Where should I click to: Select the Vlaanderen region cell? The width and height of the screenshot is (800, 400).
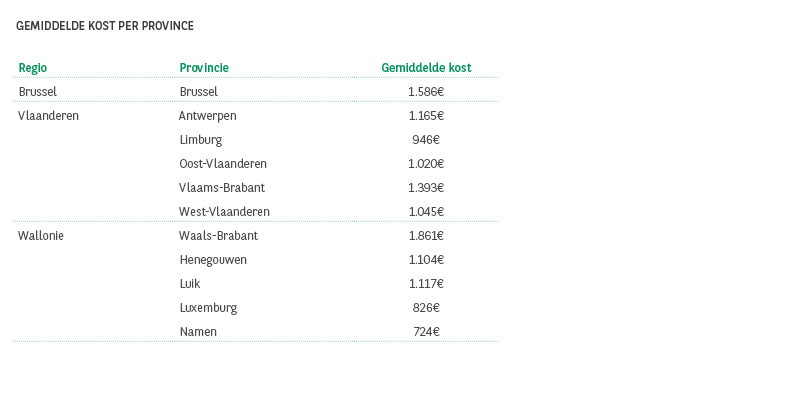tap(48, 116)
